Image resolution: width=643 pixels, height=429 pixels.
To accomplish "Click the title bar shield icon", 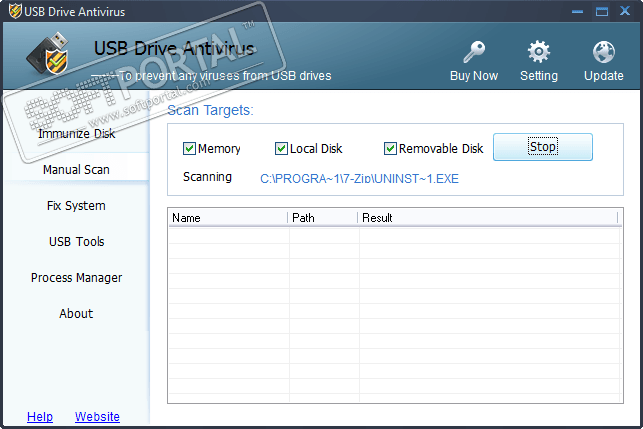I will point(15,11).
